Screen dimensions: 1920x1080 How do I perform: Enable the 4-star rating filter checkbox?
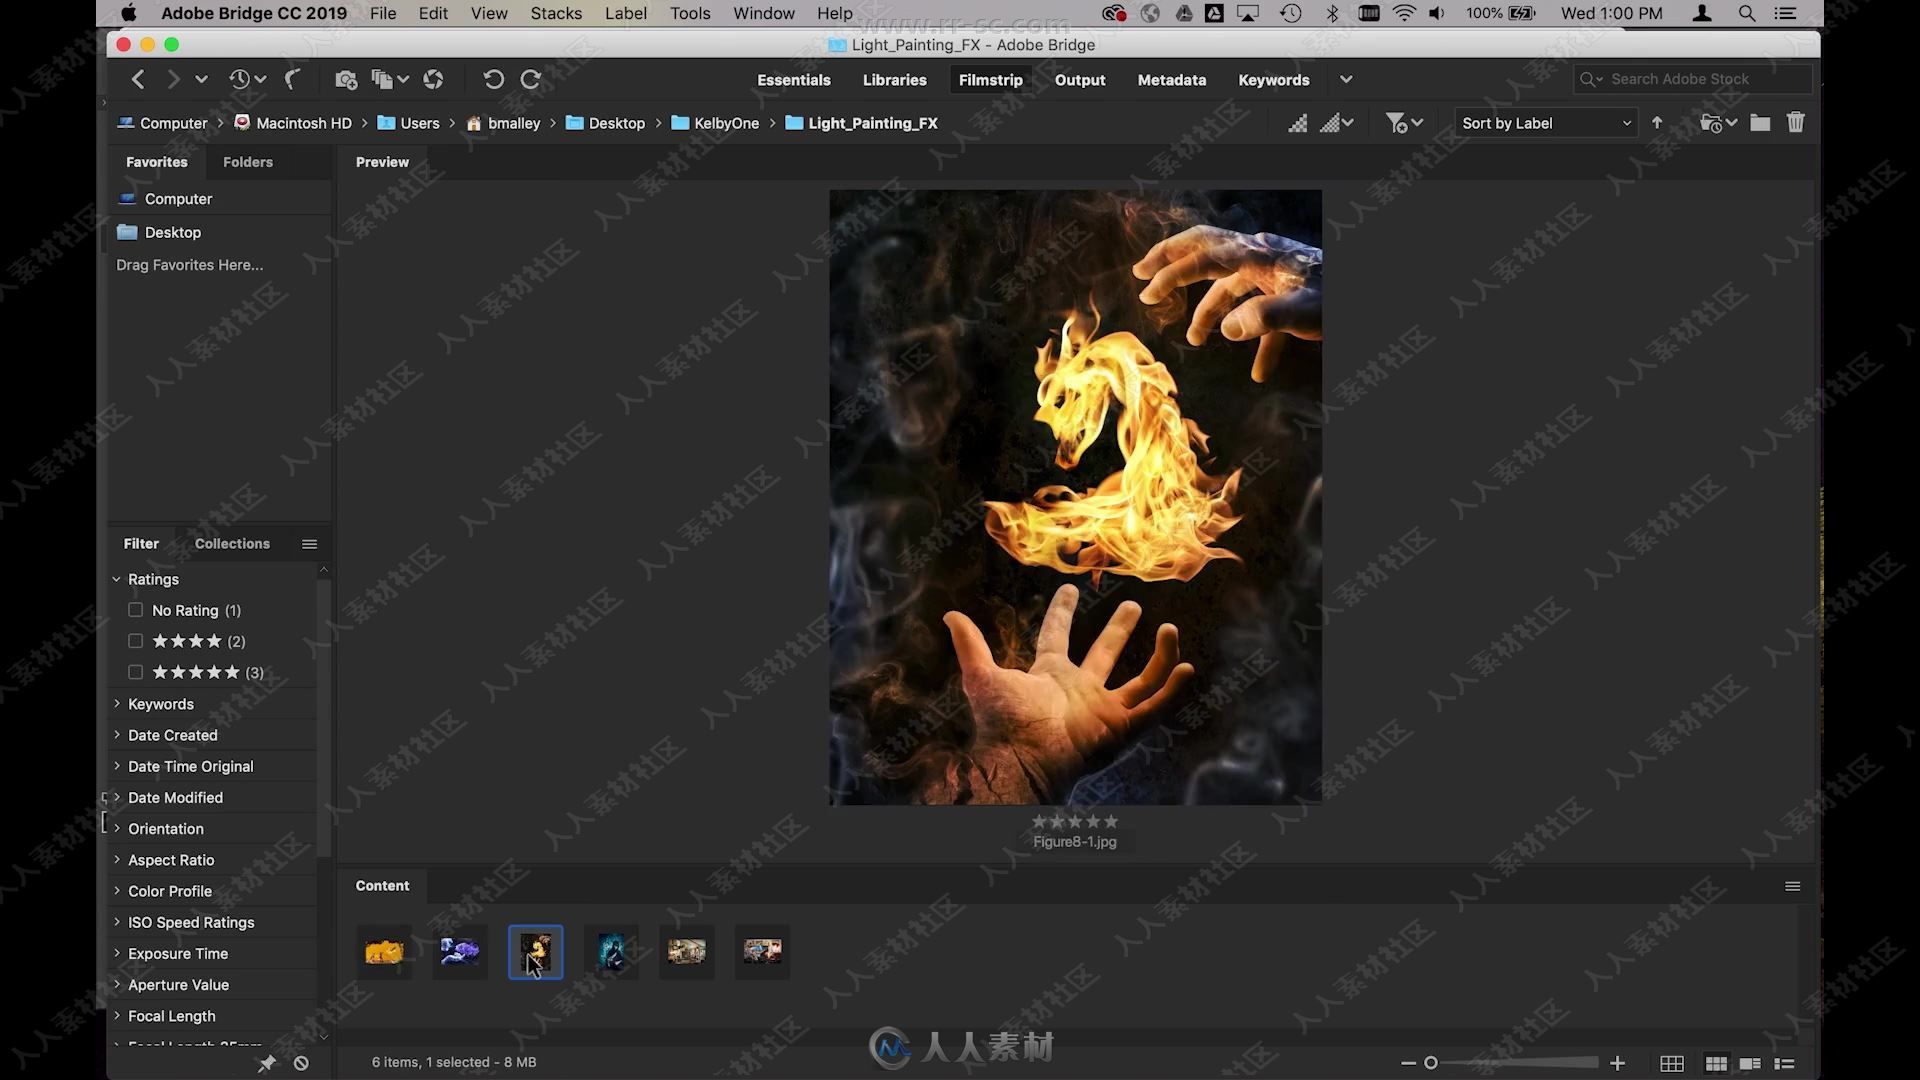135,640
